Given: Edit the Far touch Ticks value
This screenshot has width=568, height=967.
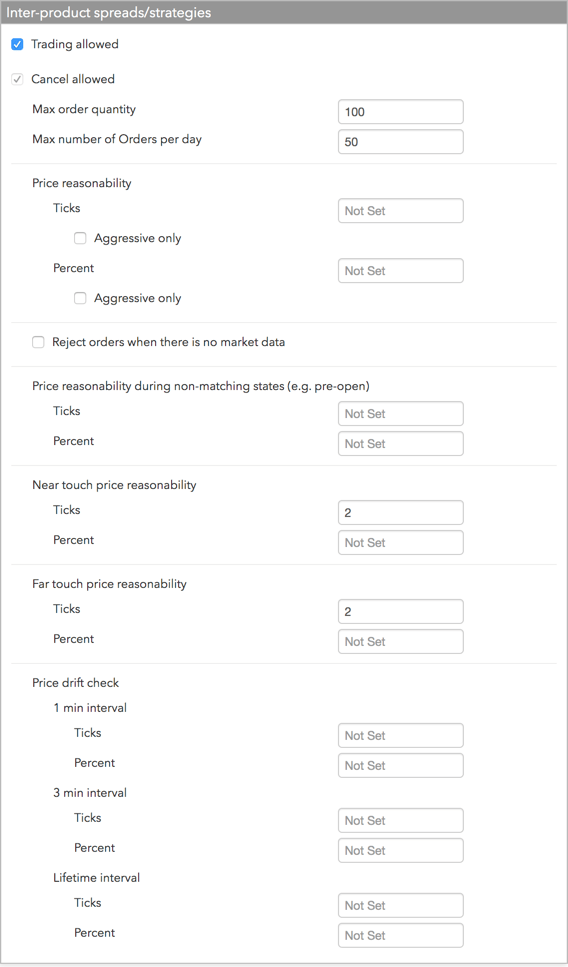Looking at the screenshot, I should click(x=401, y=612).
